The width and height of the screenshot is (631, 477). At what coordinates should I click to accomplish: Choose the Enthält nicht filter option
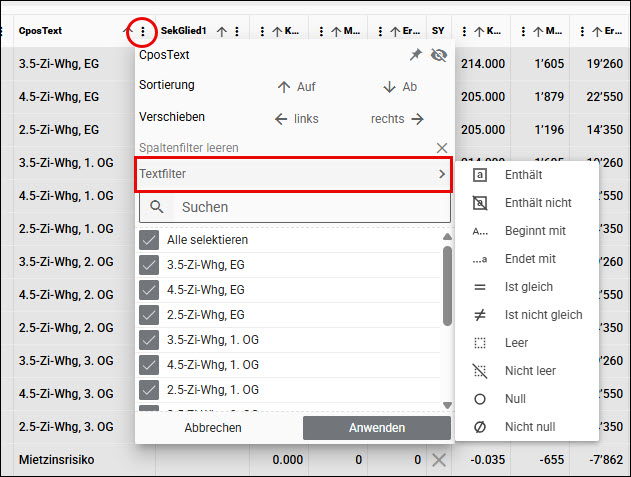pos(527,203)
